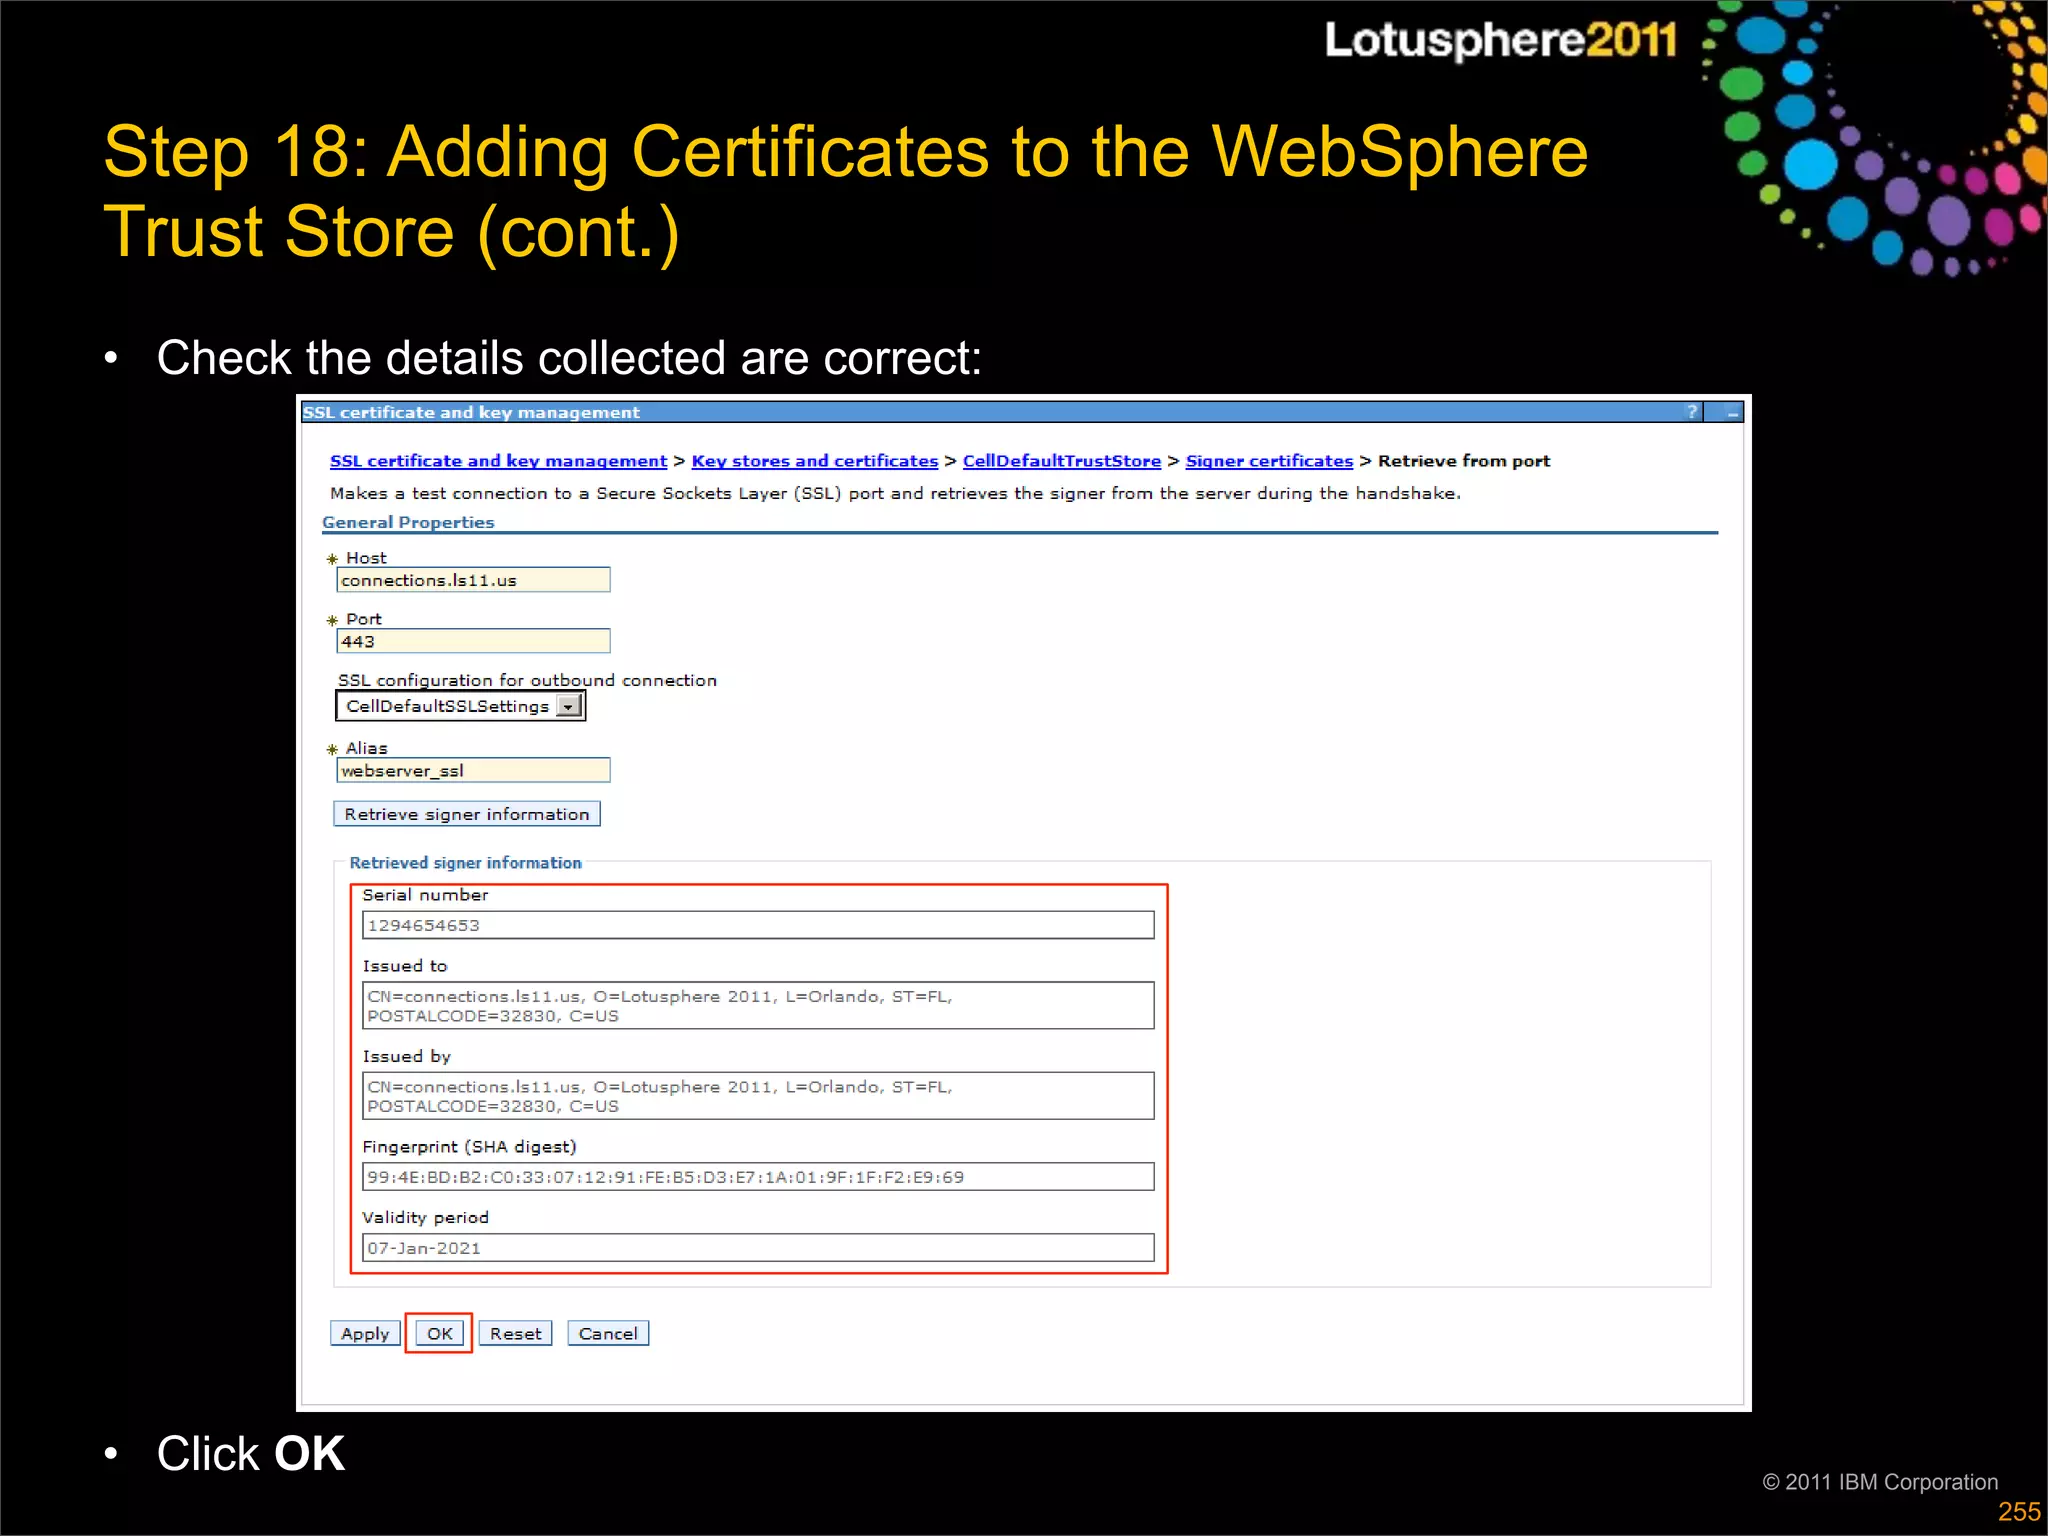Click the Retrieve from port breadcrumb text
The height and width of the screenshot is (1536, 2048).
tap(1464, 461)
